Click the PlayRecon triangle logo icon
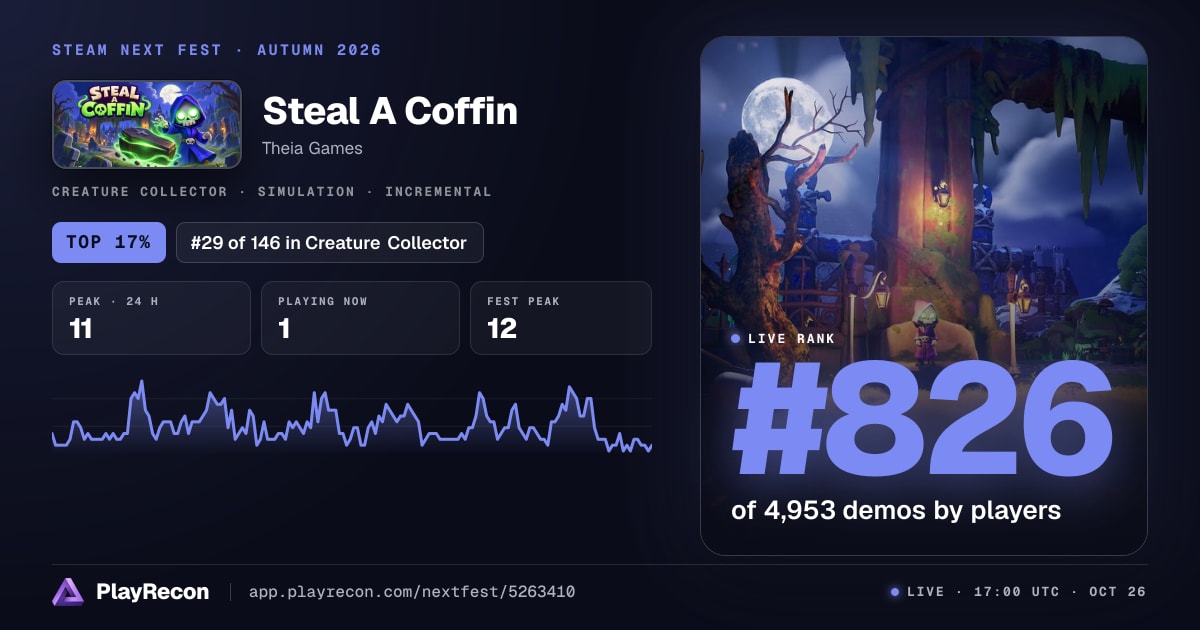 point(67,592)
